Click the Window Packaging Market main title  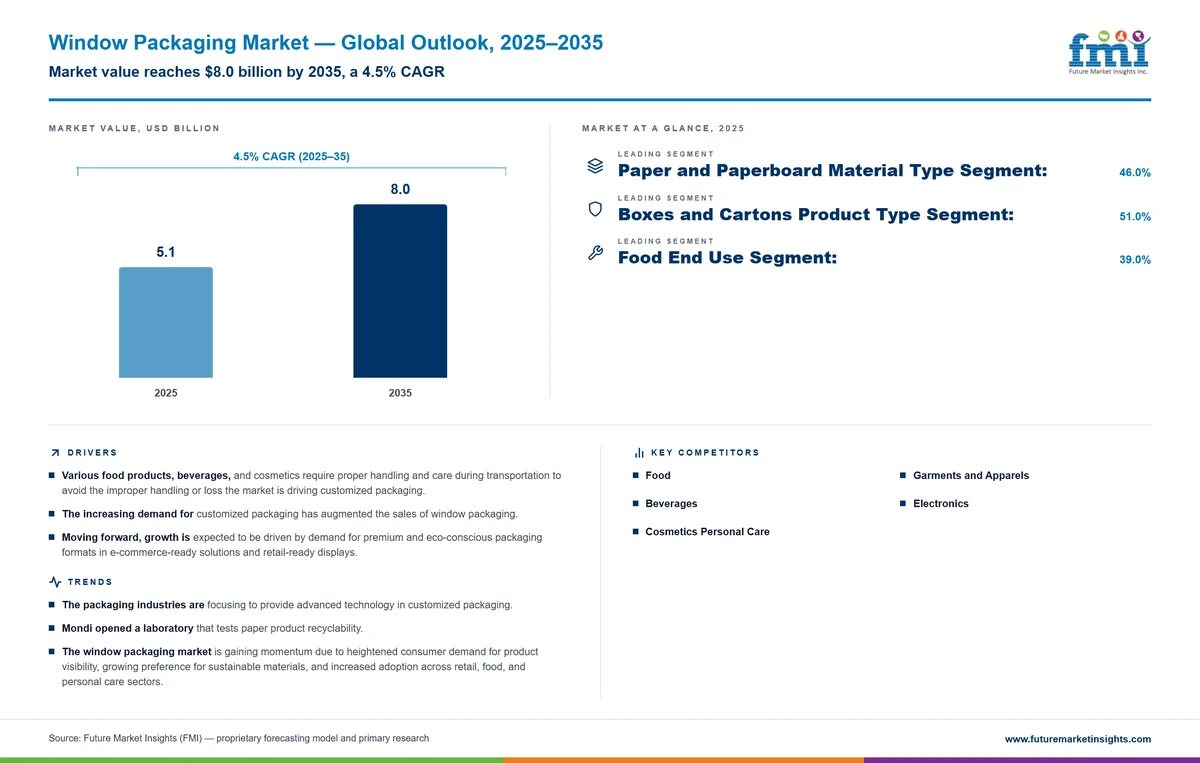click(326, 43)
